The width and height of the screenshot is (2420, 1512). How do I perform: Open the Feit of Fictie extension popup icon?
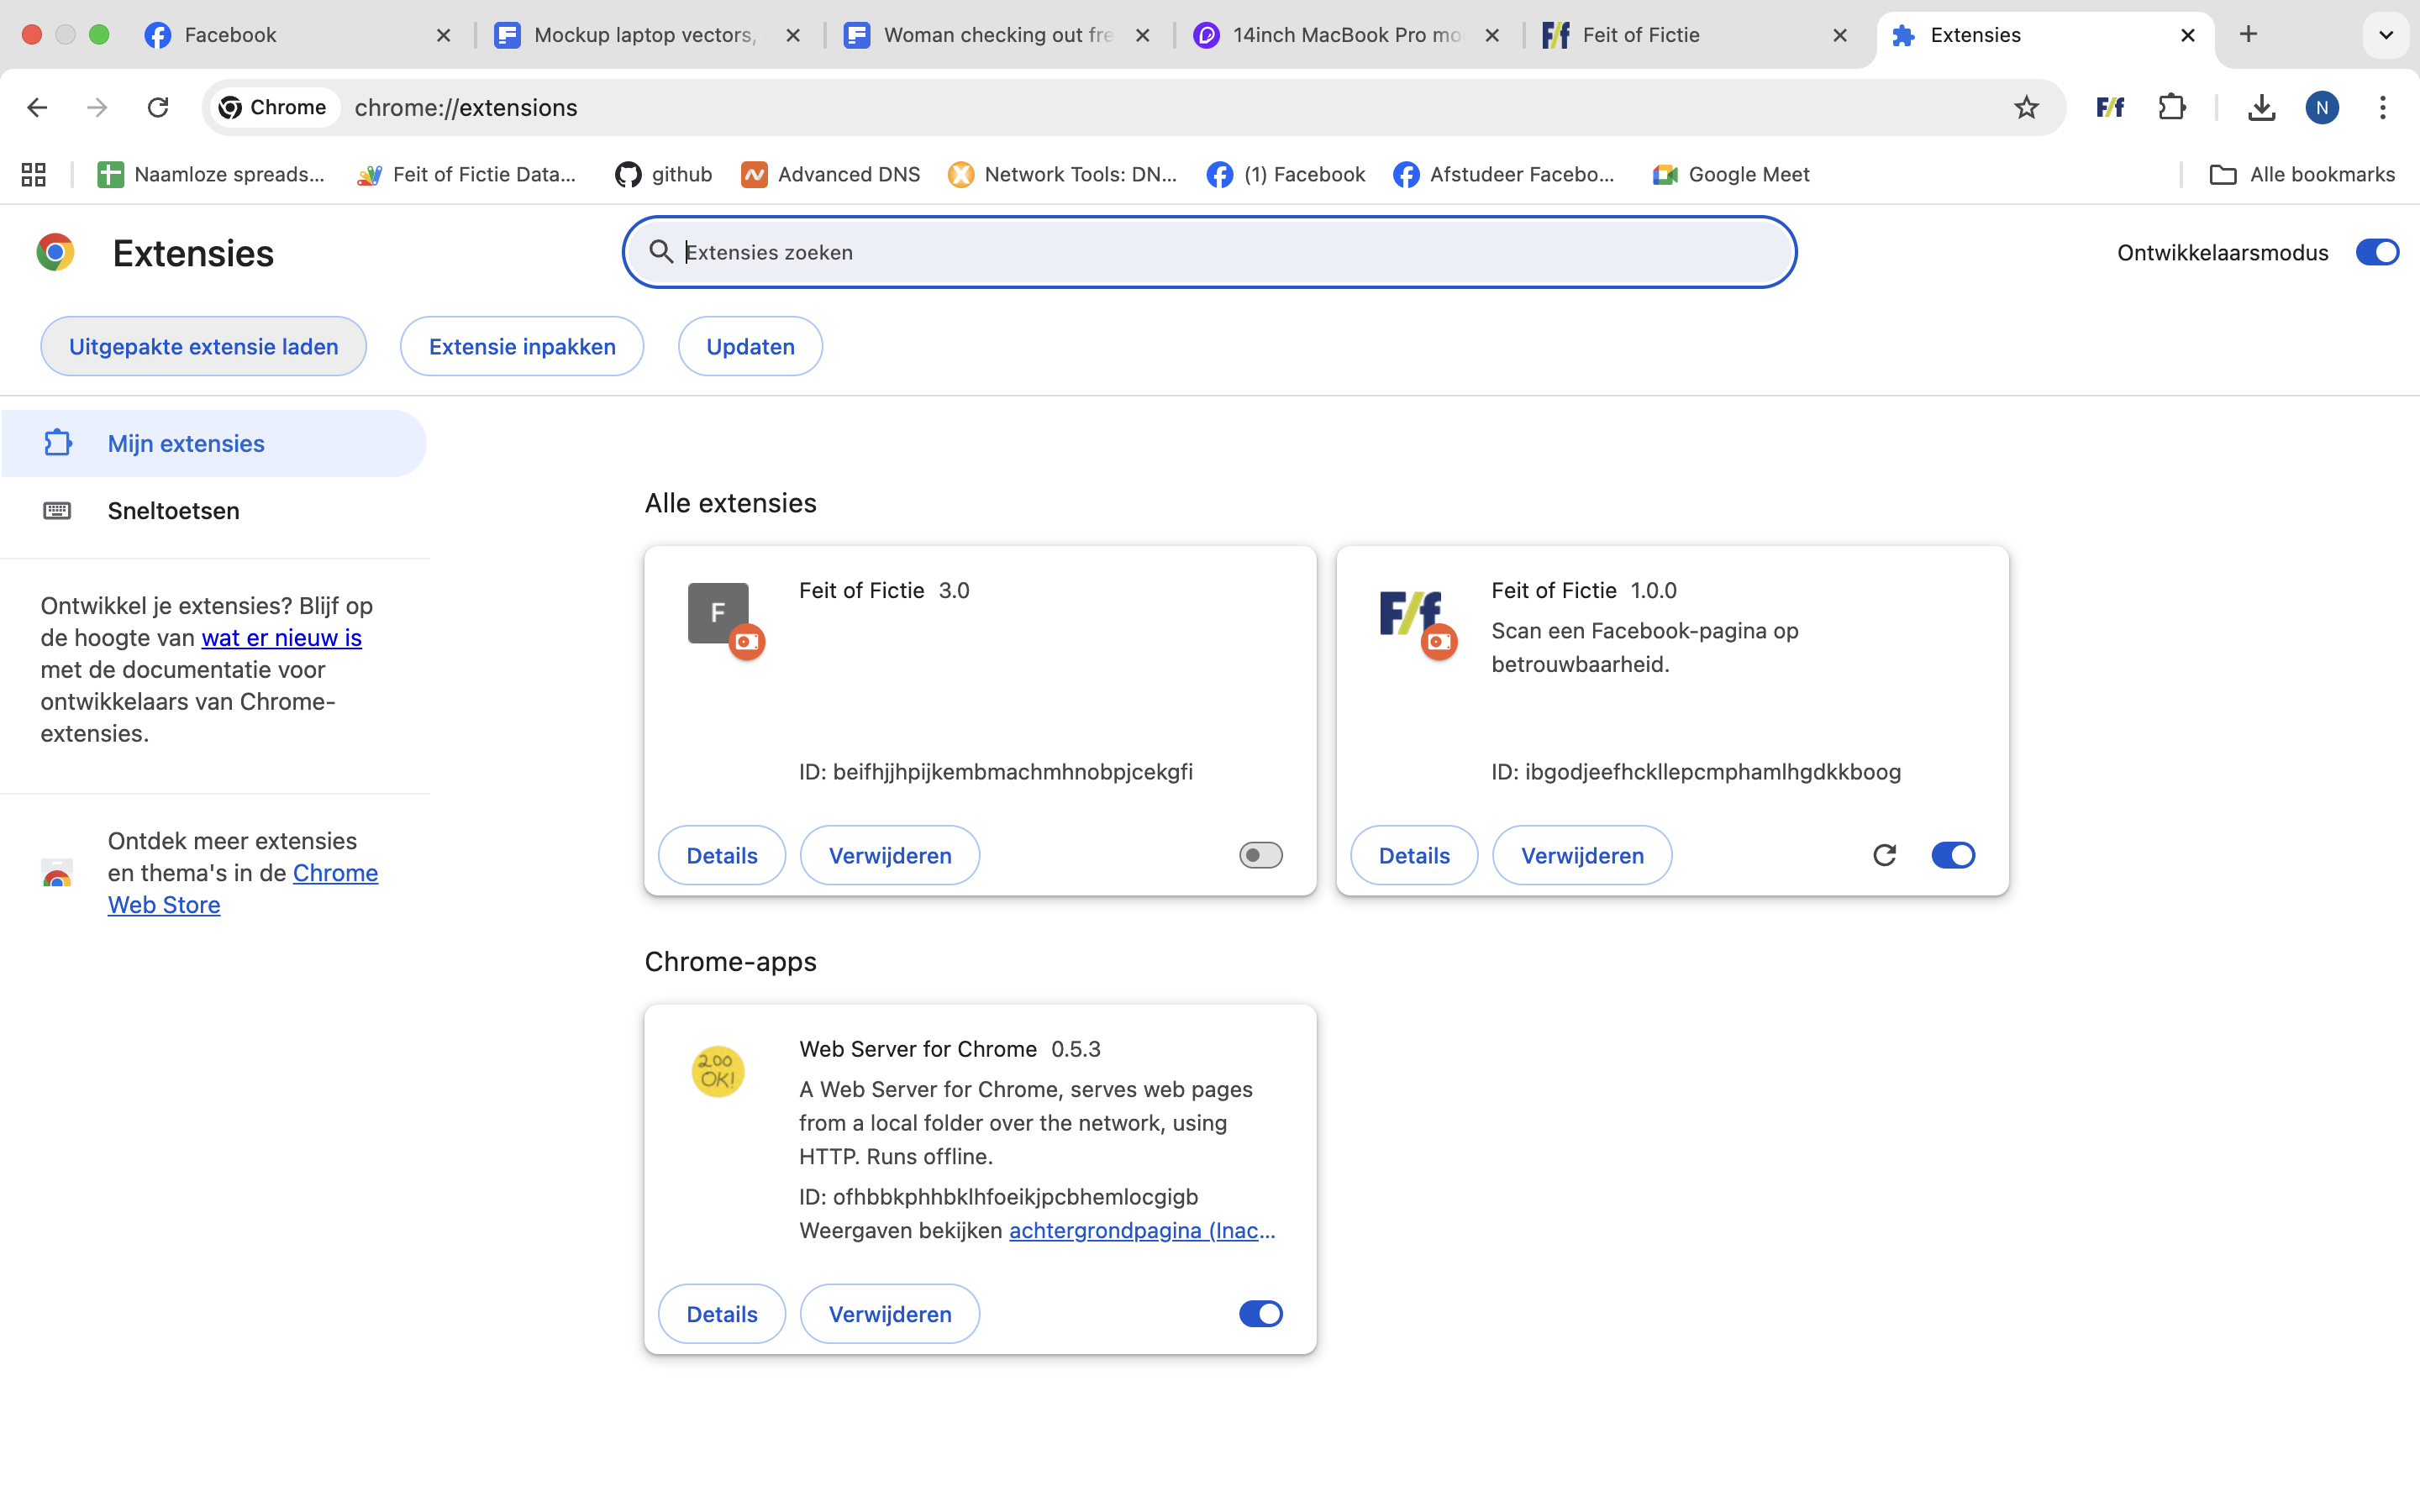(2110, 107)
